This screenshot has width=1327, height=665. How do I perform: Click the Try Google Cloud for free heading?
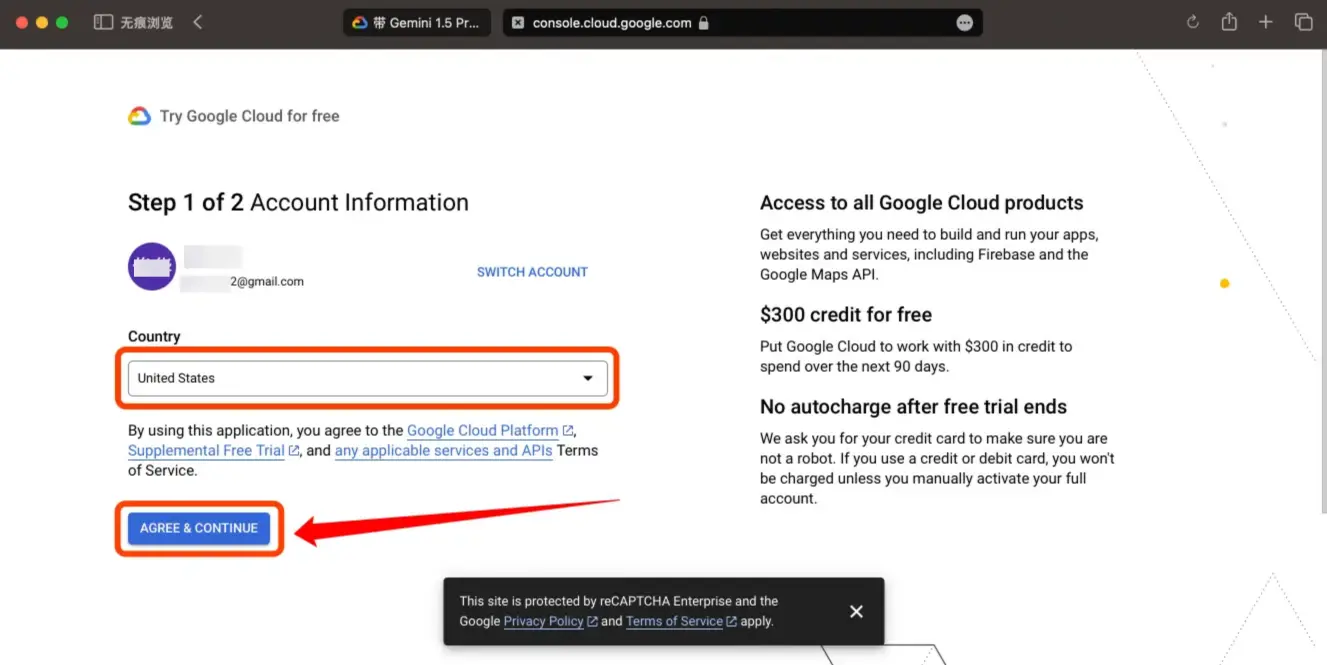point(250,116)
